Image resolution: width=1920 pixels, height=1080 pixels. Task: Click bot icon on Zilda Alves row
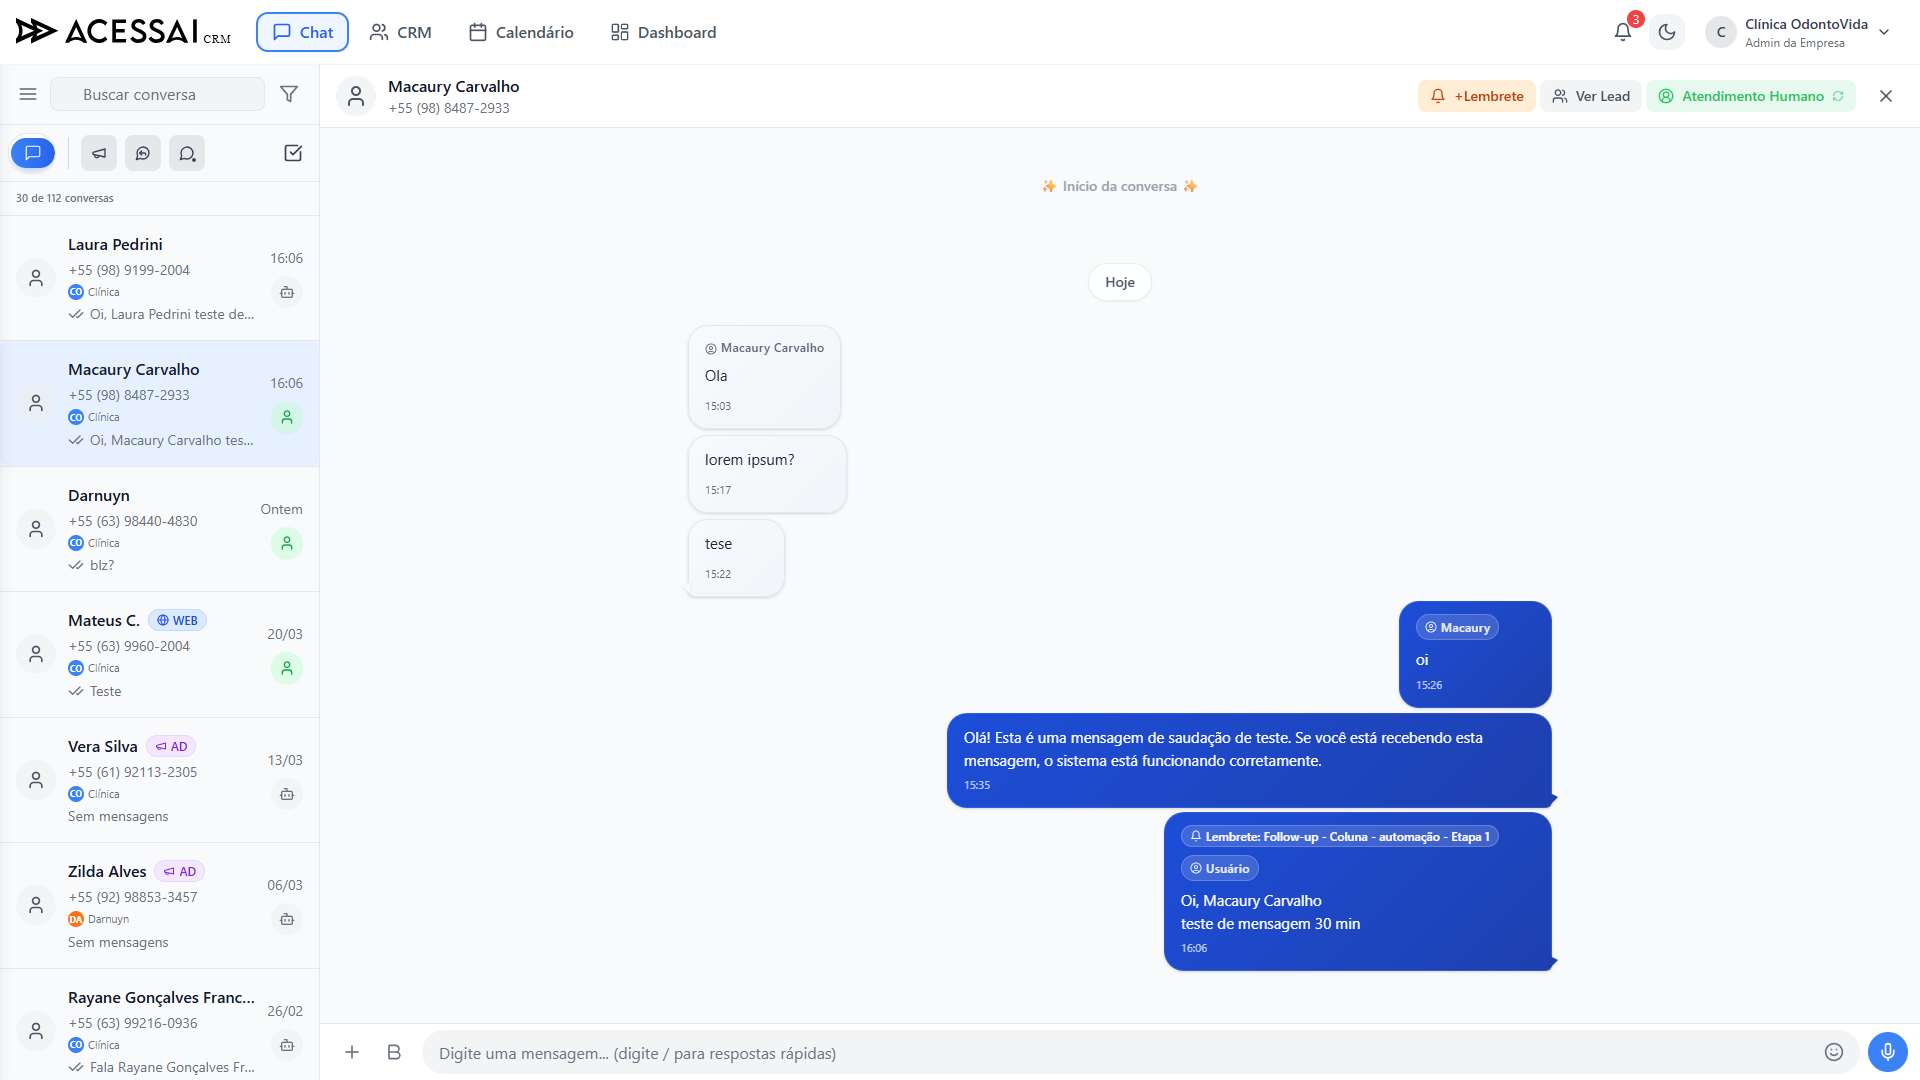click(287, 919)
